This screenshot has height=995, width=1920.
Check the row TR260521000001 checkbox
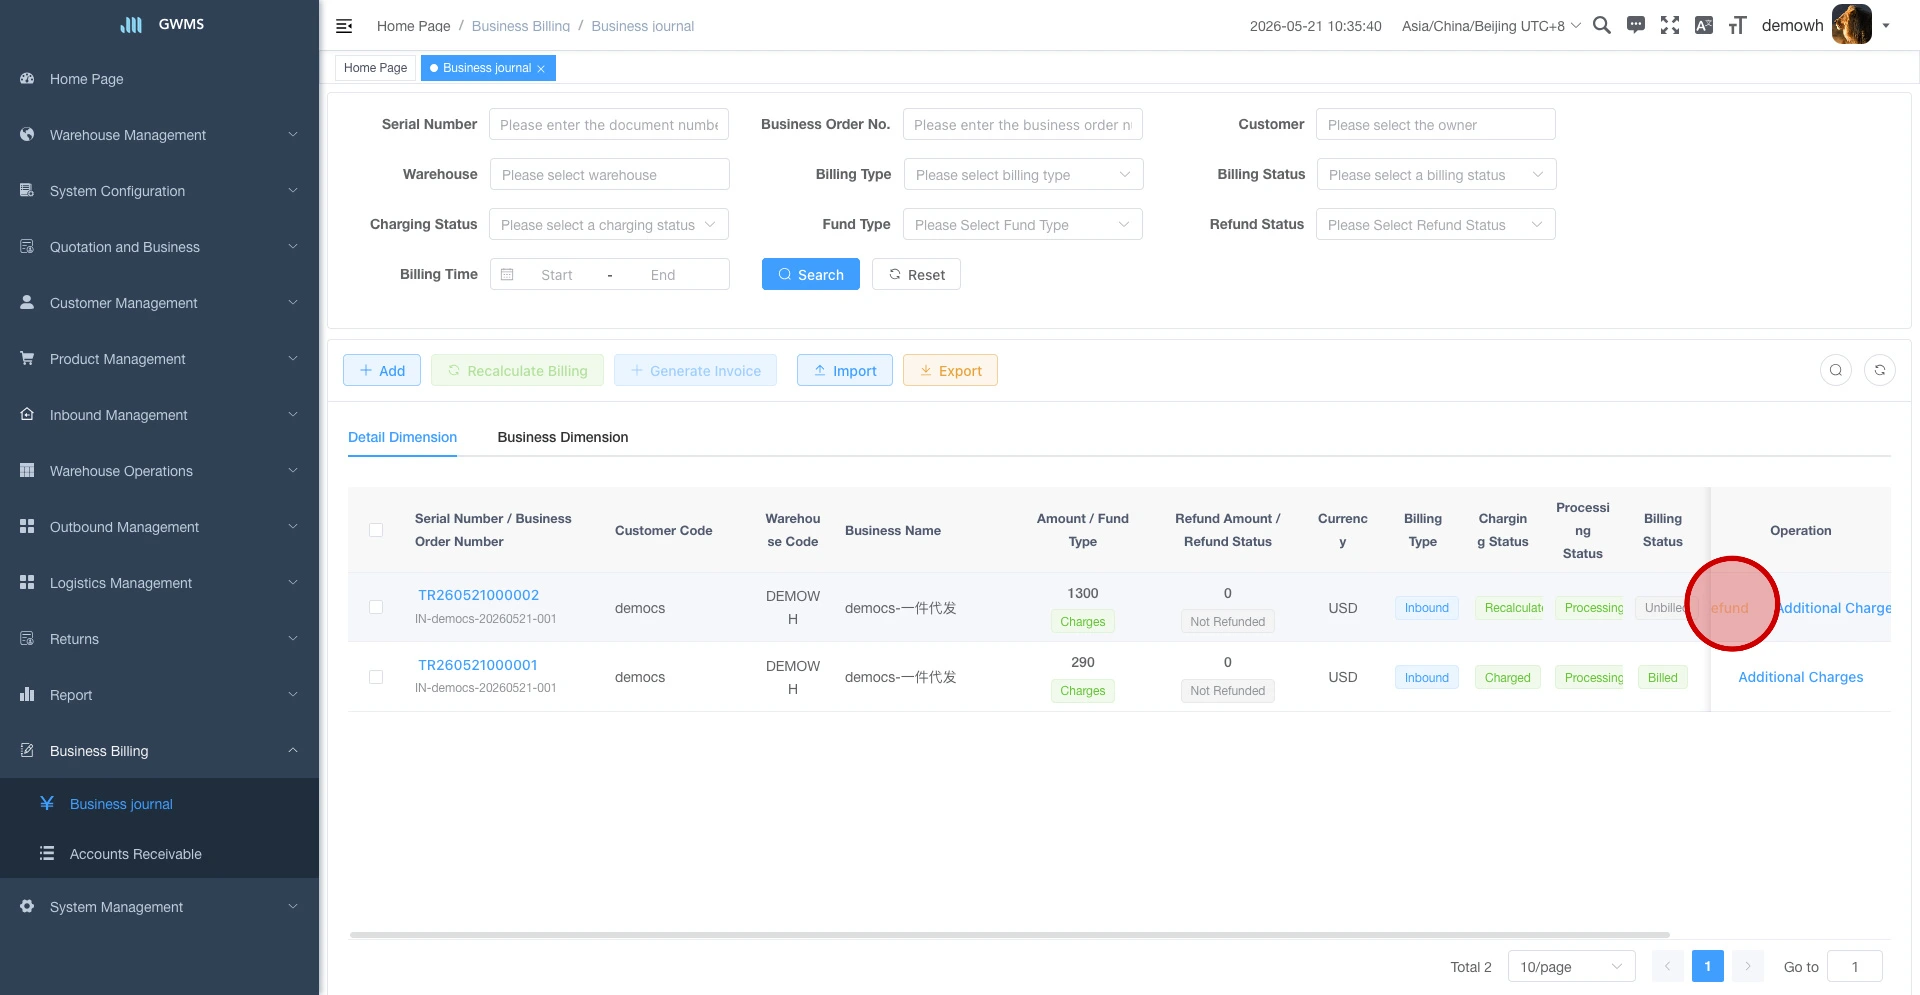coord(376,677)
